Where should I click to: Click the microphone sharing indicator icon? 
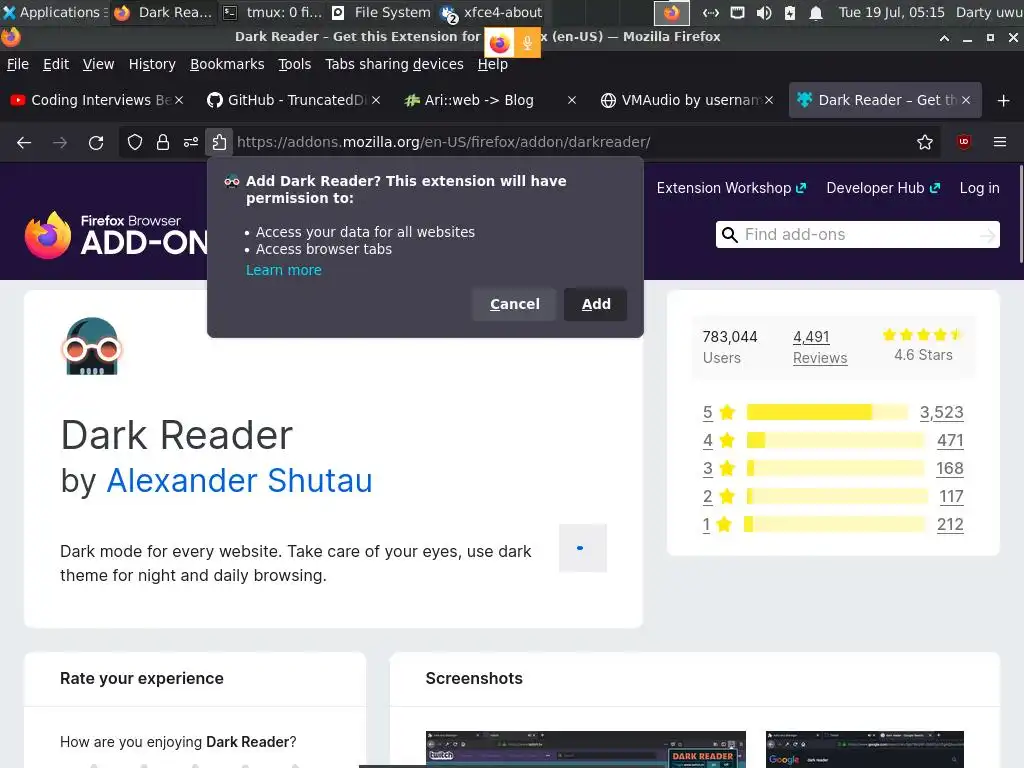[527, 43]
